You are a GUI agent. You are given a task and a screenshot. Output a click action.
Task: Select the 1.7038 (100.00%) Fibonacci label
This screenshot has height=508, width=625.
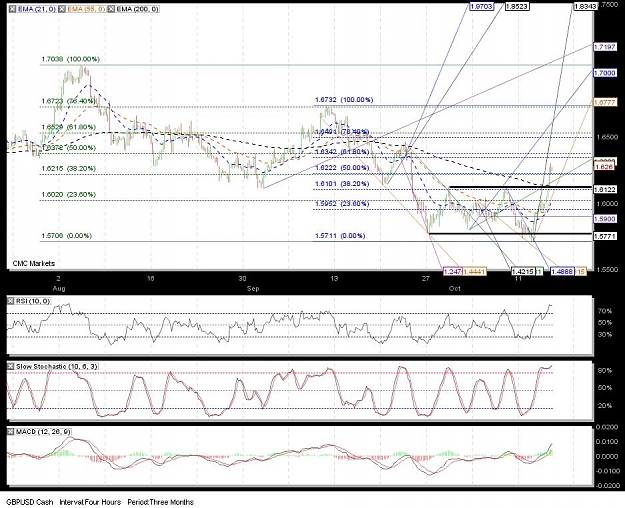(71, 59)
